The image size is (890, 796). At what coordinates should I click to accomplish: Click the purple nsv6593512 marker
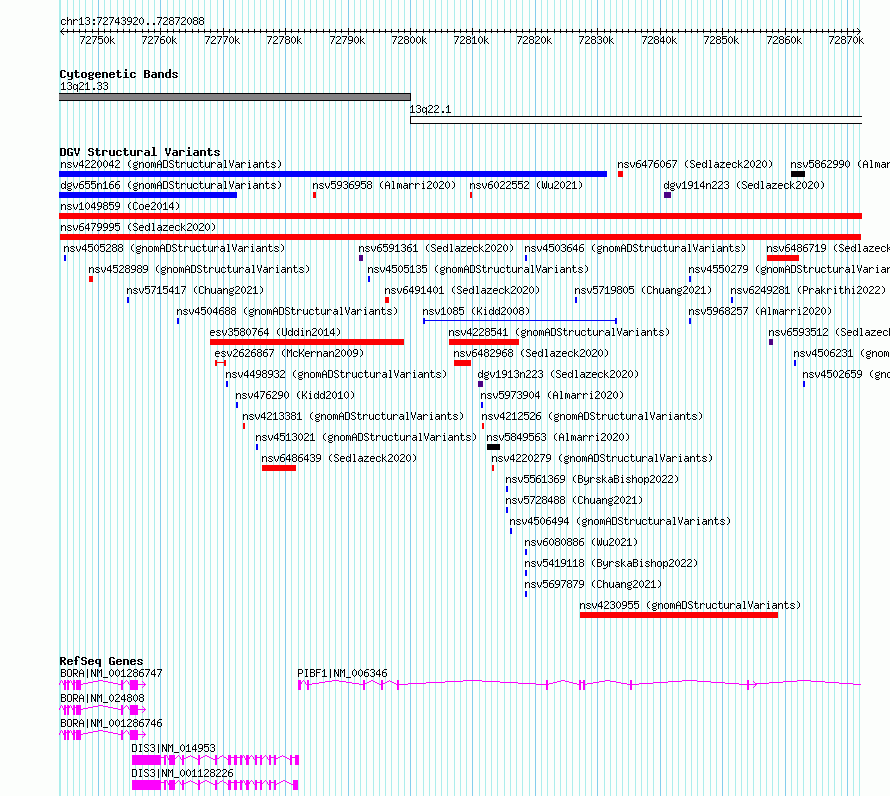point(771,342)
